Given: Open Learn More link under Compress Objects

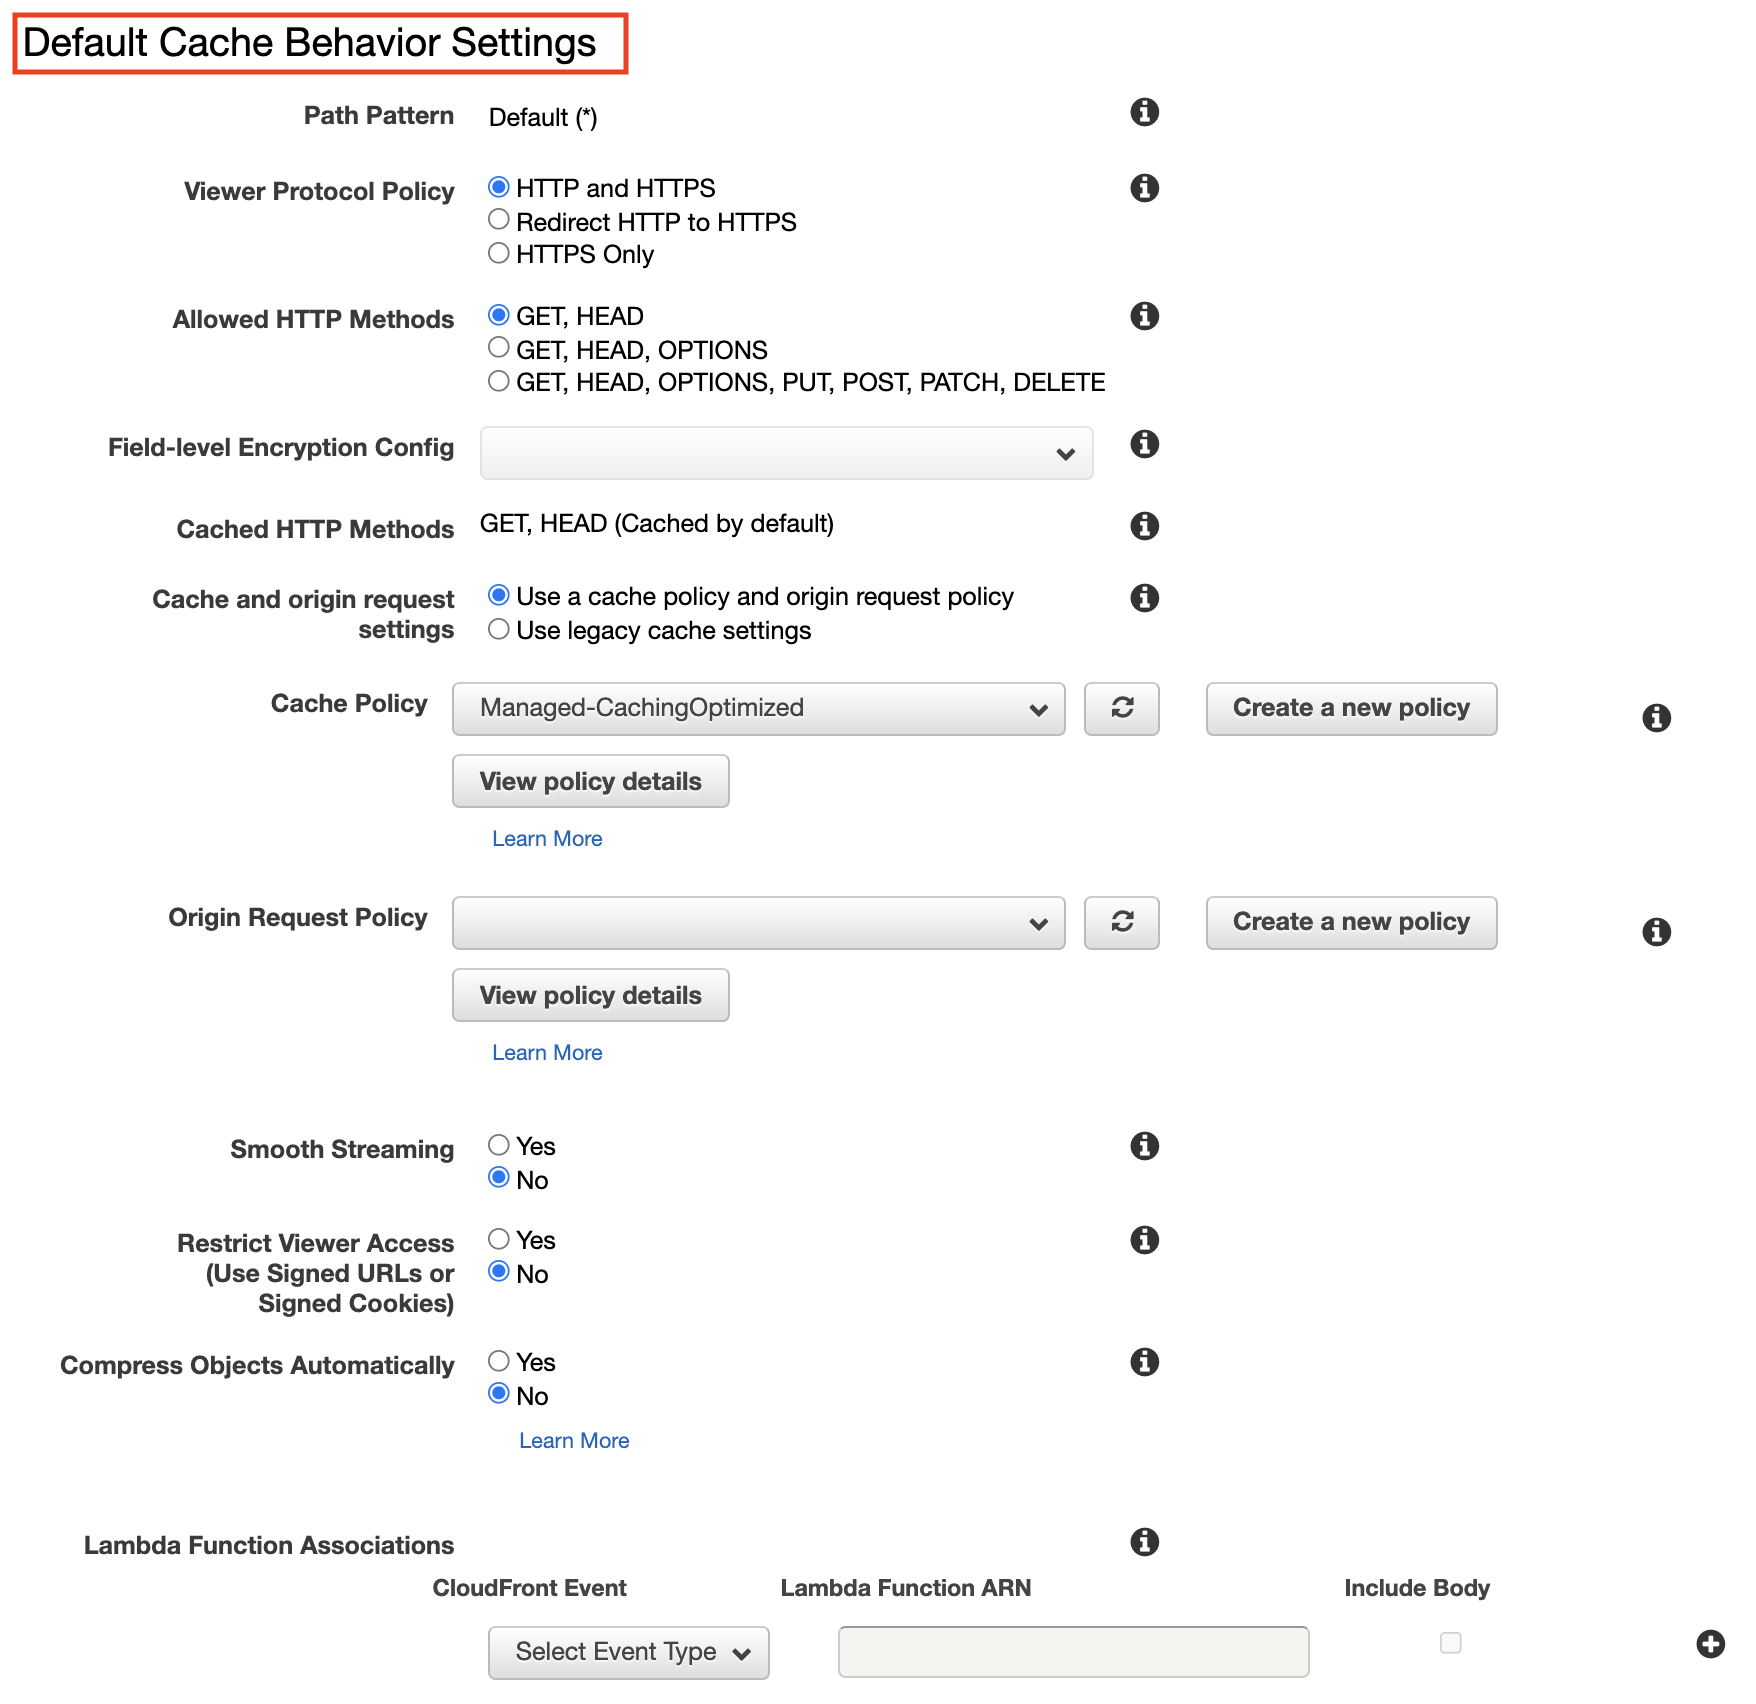Looking at the screenshot, I should (x=574, y=1441).
